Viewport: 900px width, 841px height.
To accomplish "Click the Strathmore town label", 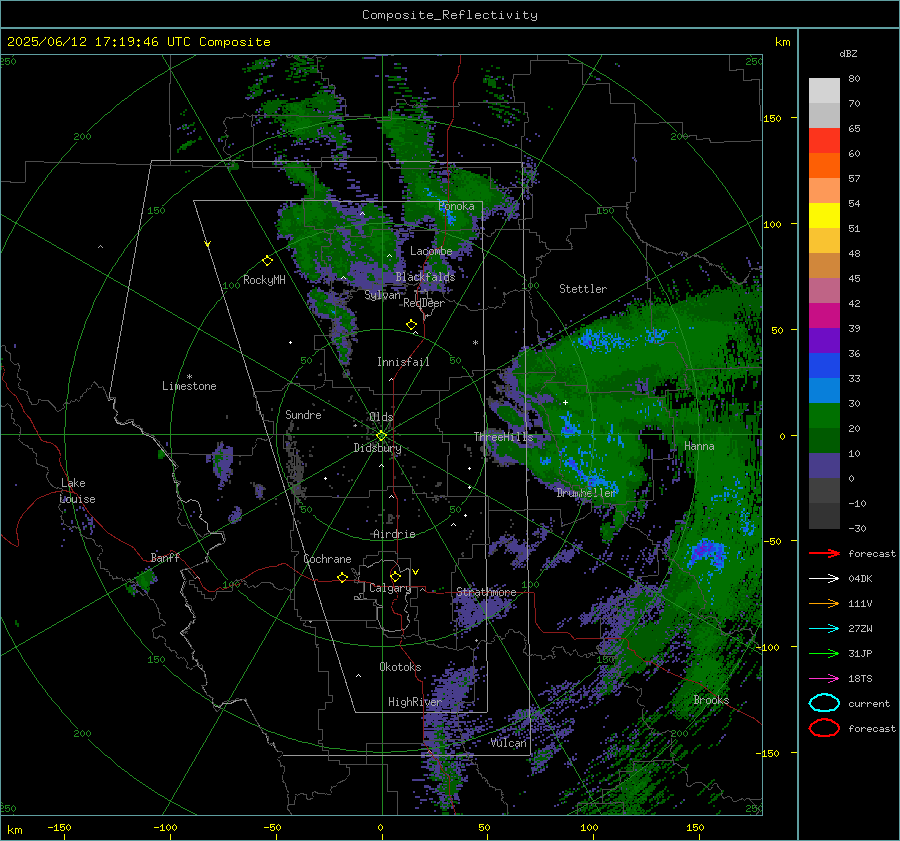I will point(486,592).
